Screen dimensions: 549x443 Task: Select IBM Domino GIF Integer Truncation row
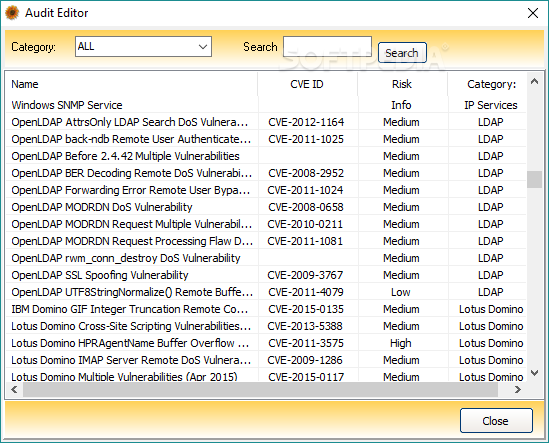coord(266,309)
